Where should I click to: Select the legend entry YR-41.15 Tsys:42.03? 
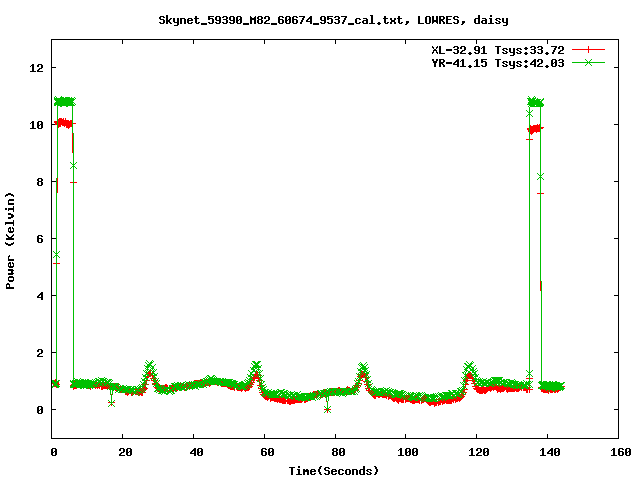[498, 63]
